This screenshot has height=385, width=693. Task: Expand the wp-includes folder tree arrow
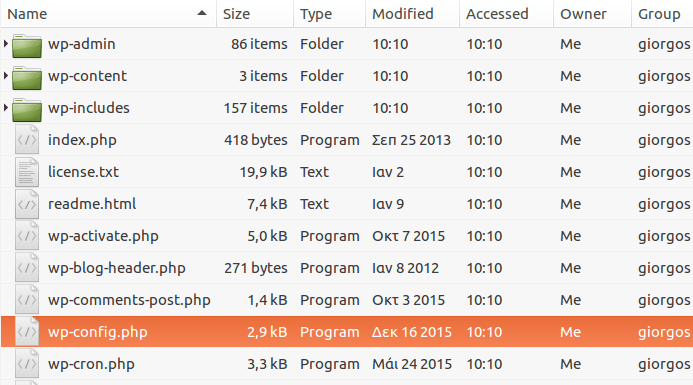tap(6, 107)
